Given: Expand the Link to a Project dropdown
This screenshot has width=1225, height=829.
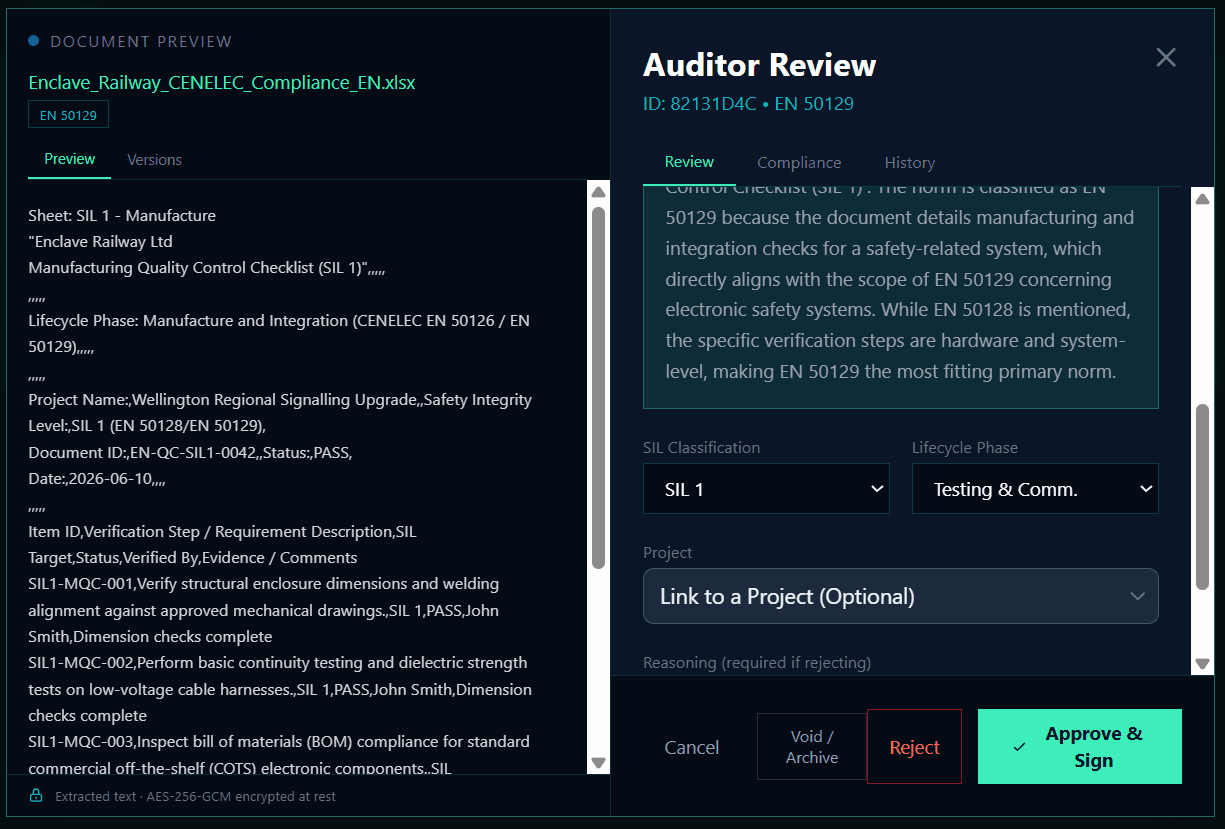Looking at the screenshot, I should 901,596.
